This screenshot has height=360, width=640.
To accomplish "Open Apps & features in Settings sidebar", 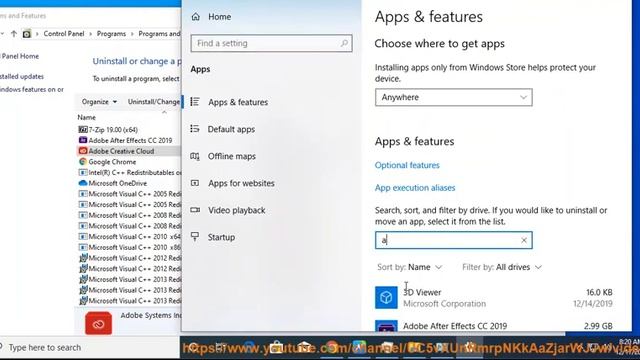I will coord(238,102).
